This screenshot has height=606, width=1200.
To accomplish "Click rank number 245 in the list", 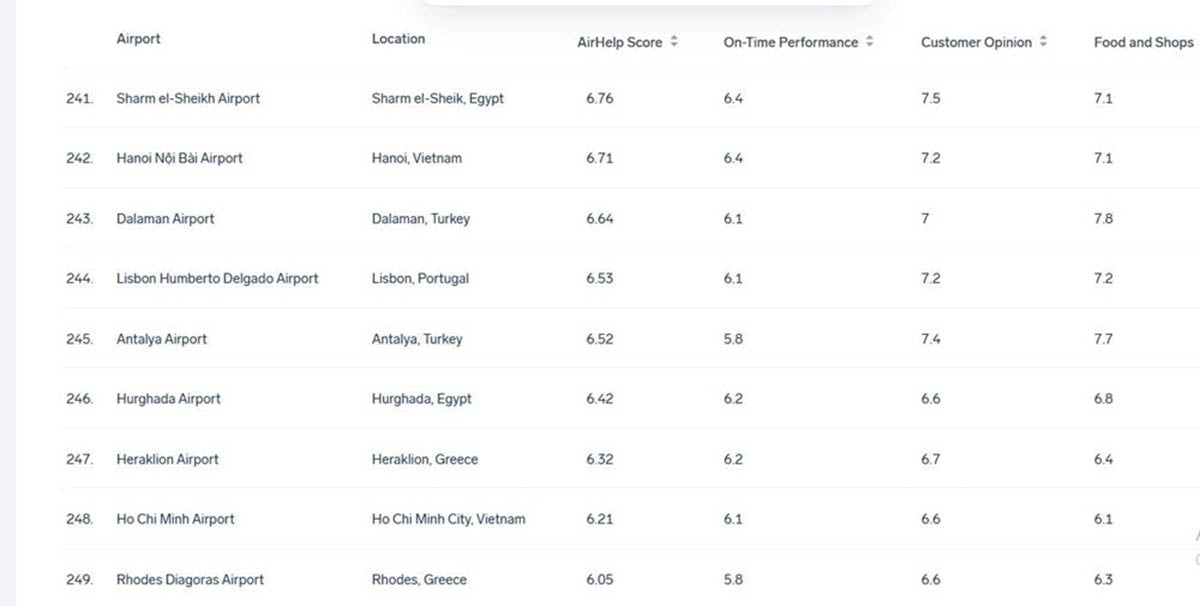I will [x=79, y=339].
